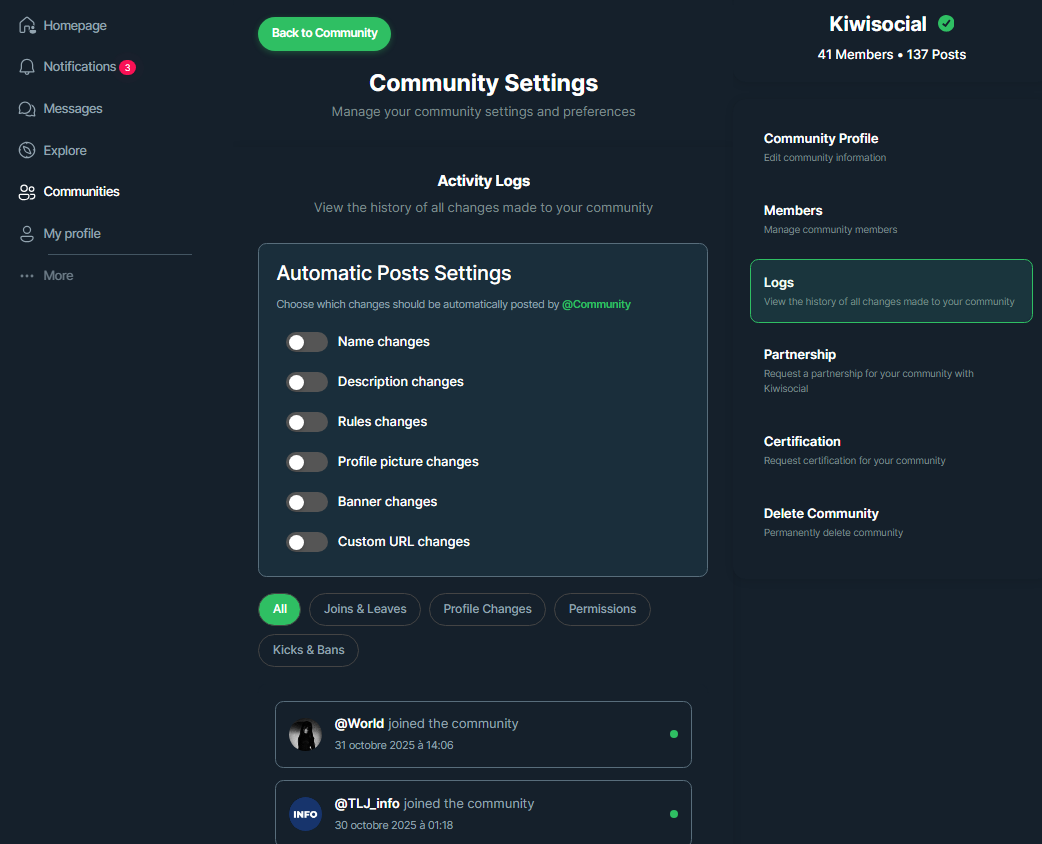1042x844 pixels.
Task: Activate the Custom URL changes toggle
Action: pos(307,541)
